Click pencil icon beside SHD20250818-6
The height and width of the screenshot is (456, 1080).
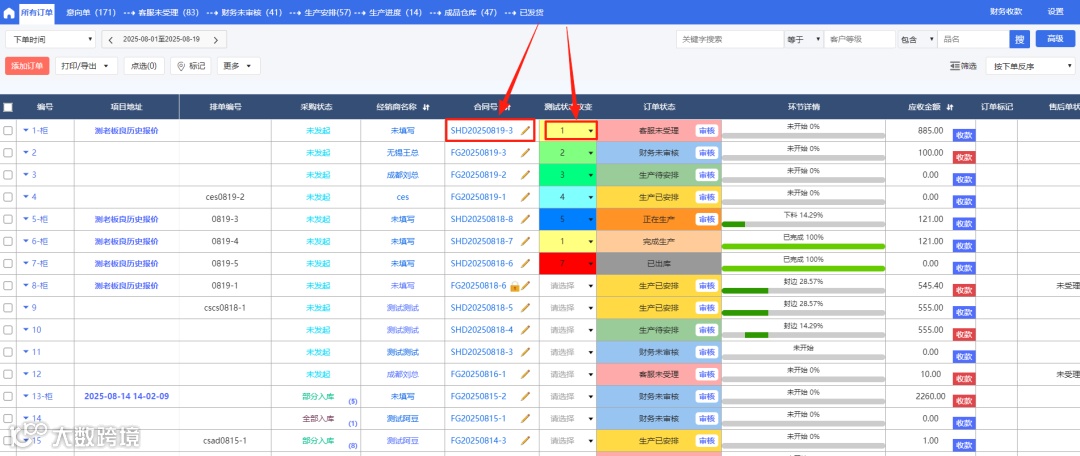tap(526, 263)
